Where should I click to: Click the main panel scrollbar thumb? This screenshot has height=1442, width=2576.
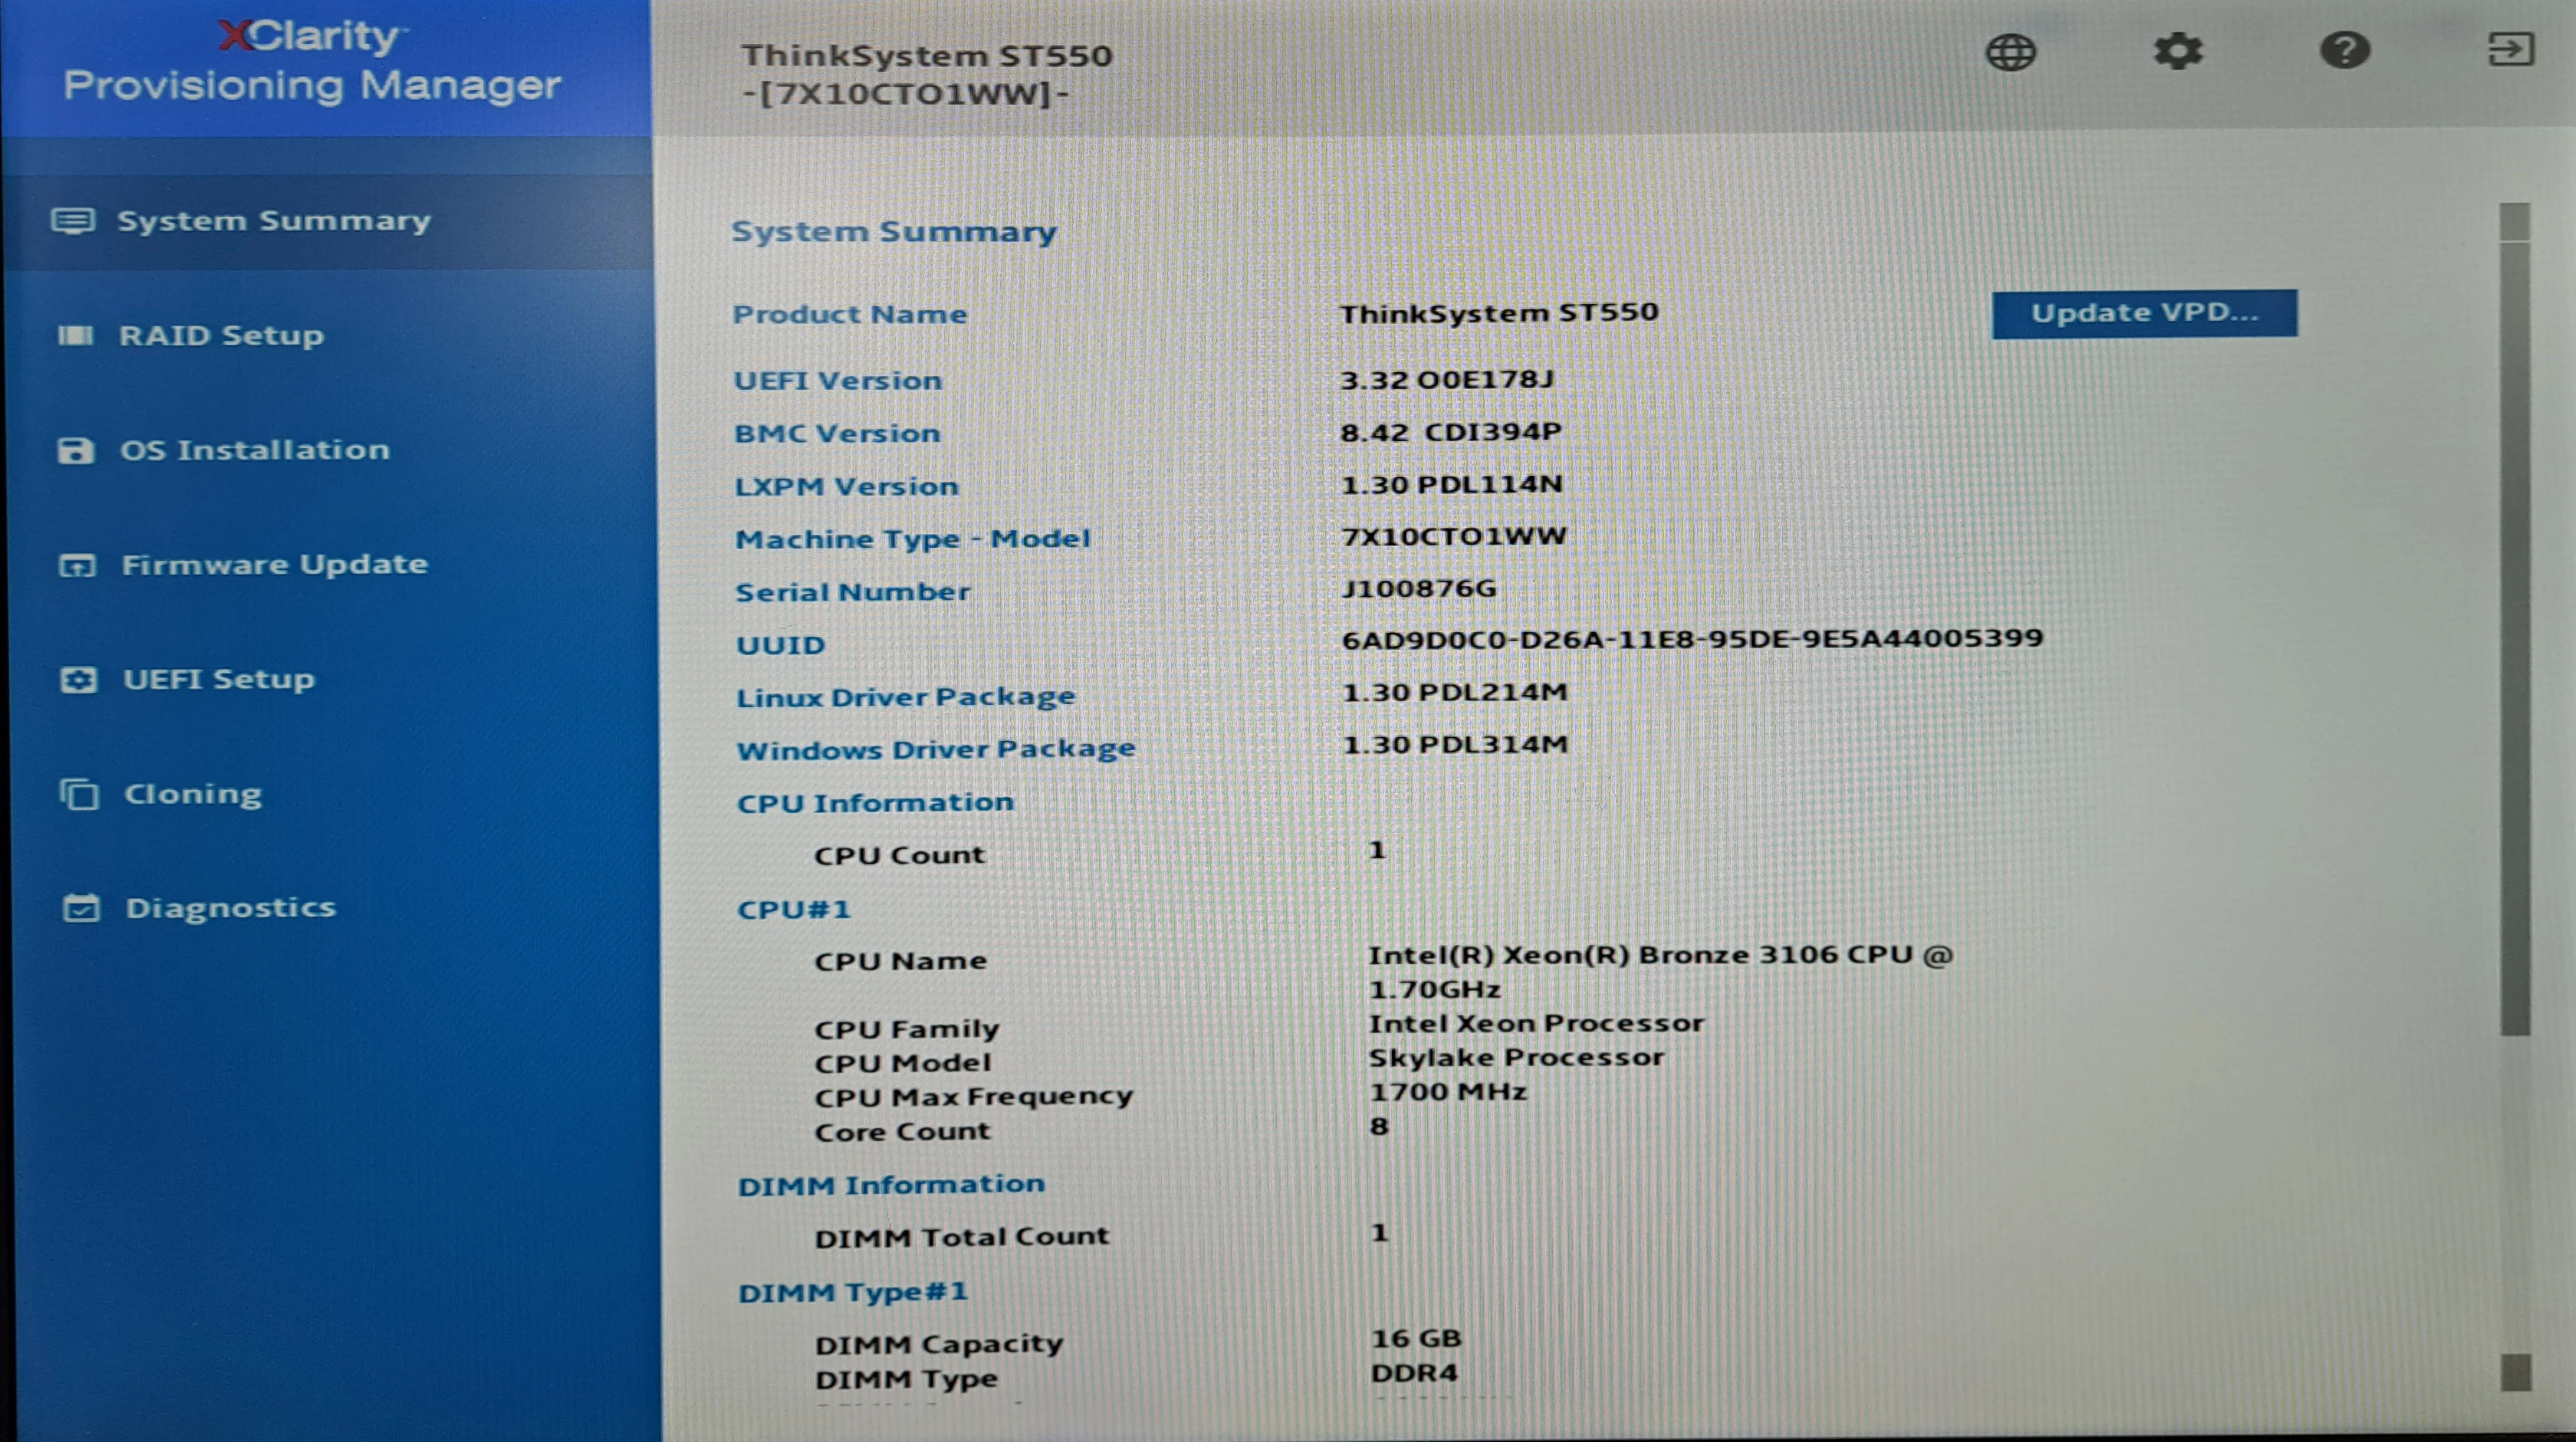(x=2515, y=638)
